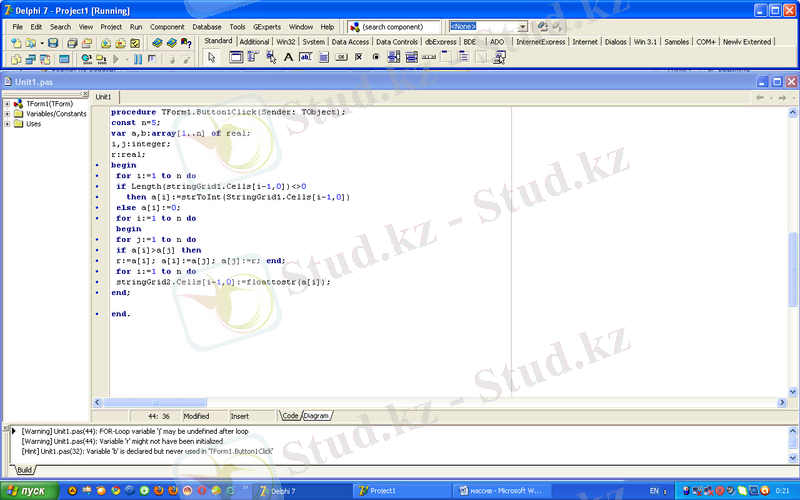
Task: Switch to the Data Access palette tab
Action: pyautogui.click(x=350, y=42)
